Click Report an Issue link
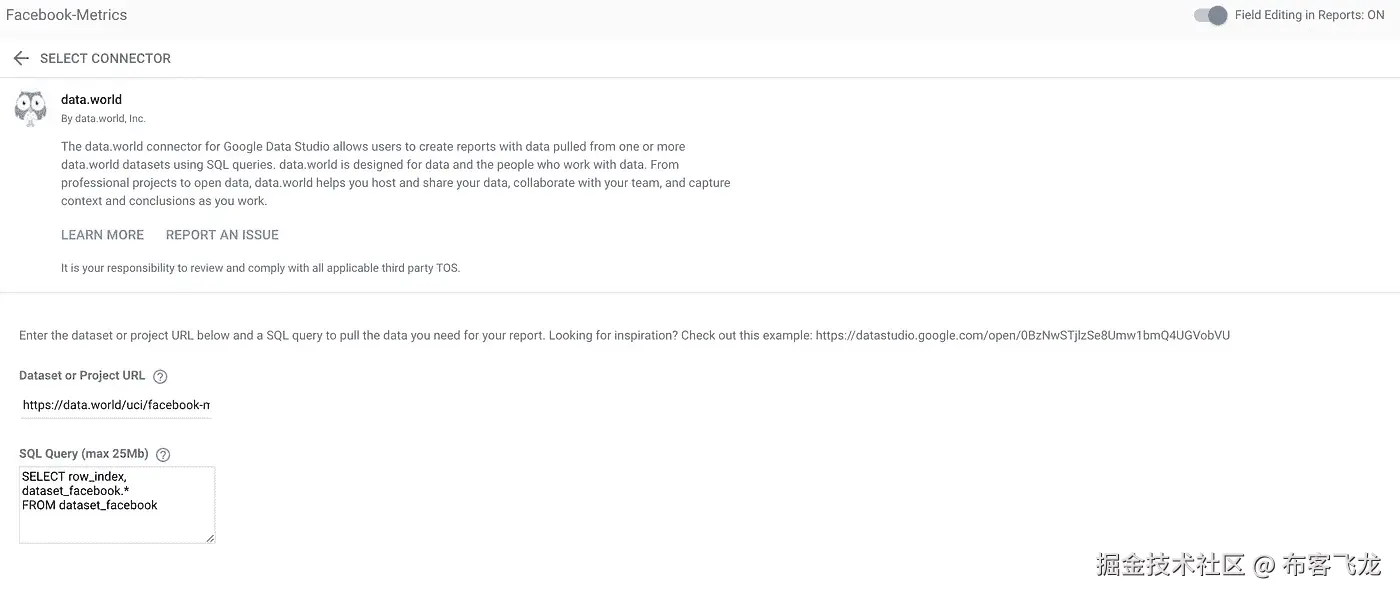Viewport: 1400px width, 597px height. [222, 235]
